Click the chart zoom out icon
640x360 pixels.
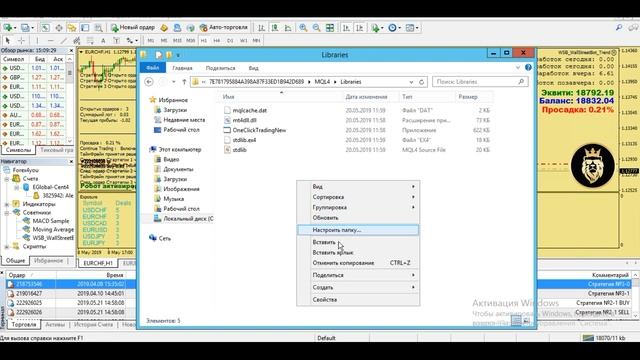tap(316, 28)
